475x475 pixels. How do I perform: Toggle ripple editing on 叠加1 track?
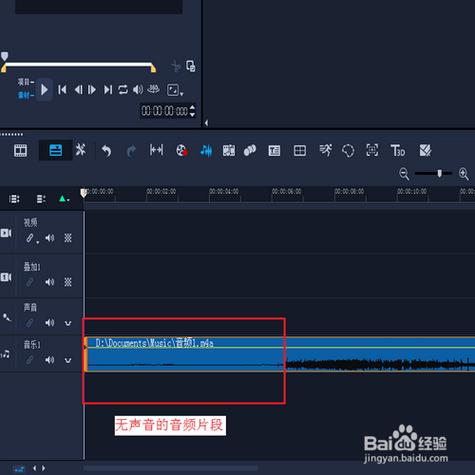pyautogui.click(x=30, y=282)
